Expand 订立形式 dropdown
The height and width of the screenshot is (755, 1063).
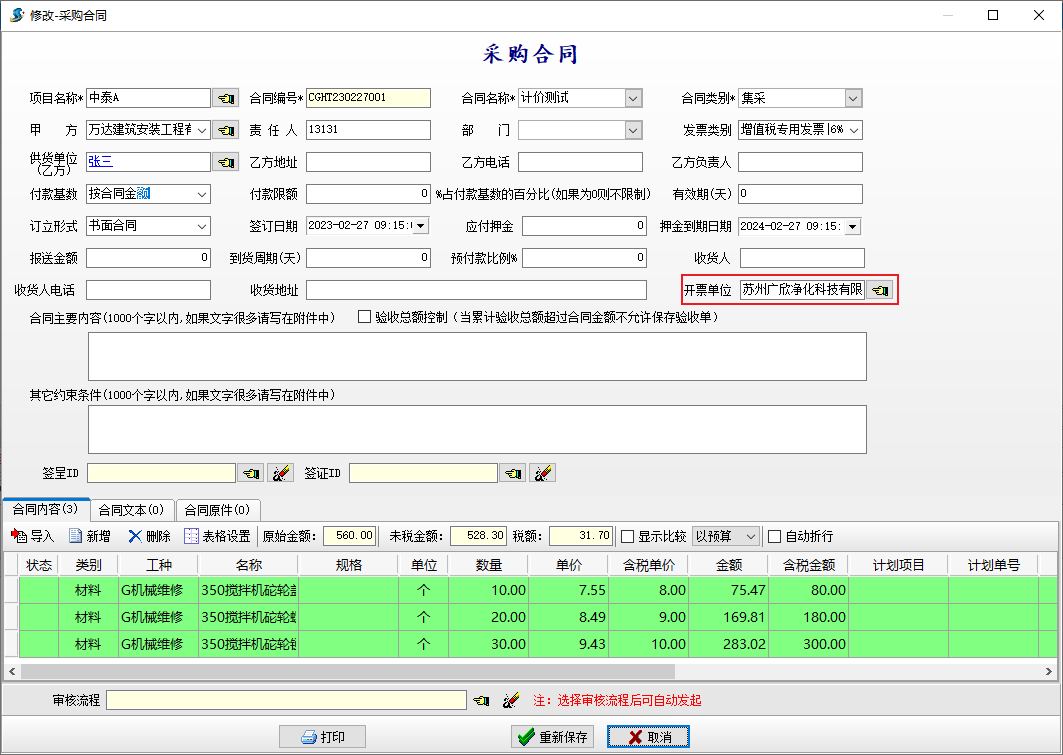[201, 226]
